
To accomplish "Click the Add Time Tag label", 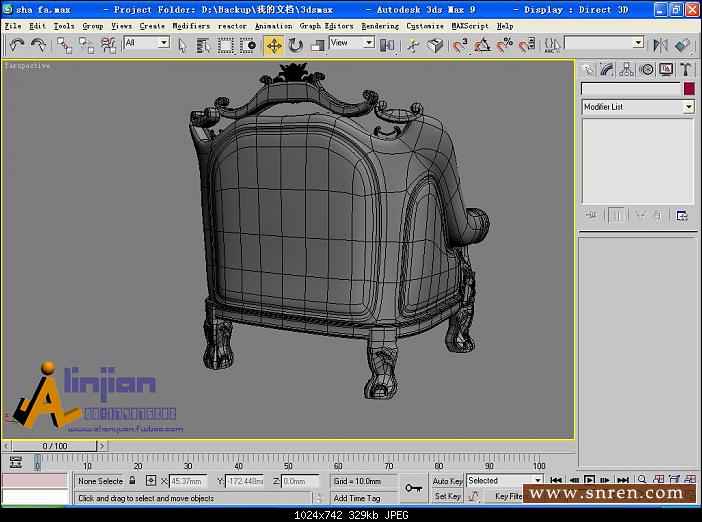I will click(x=357, y=497).
